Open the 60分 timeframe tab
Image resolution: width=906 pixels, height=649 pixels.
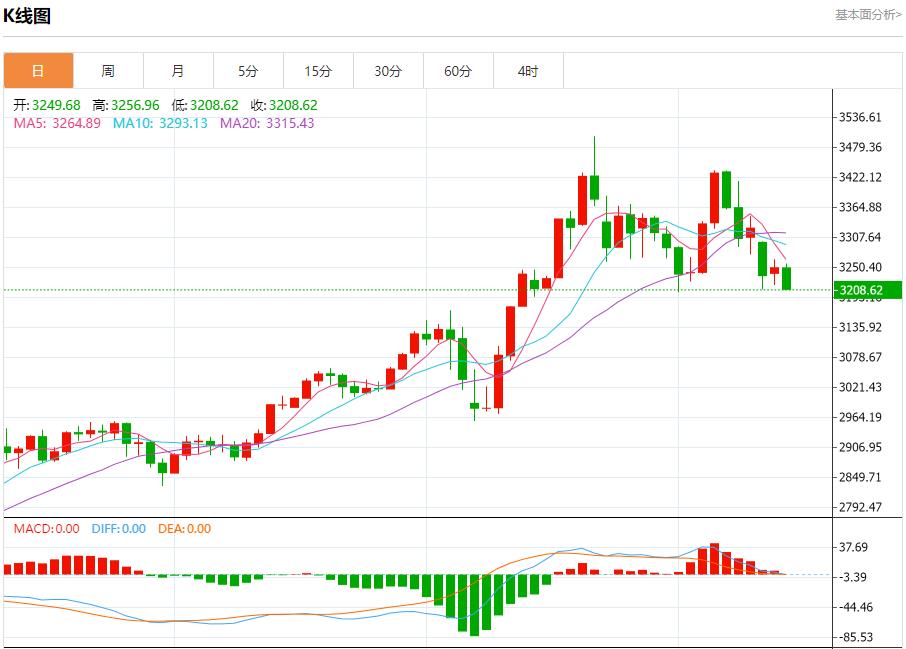point(458,71)
